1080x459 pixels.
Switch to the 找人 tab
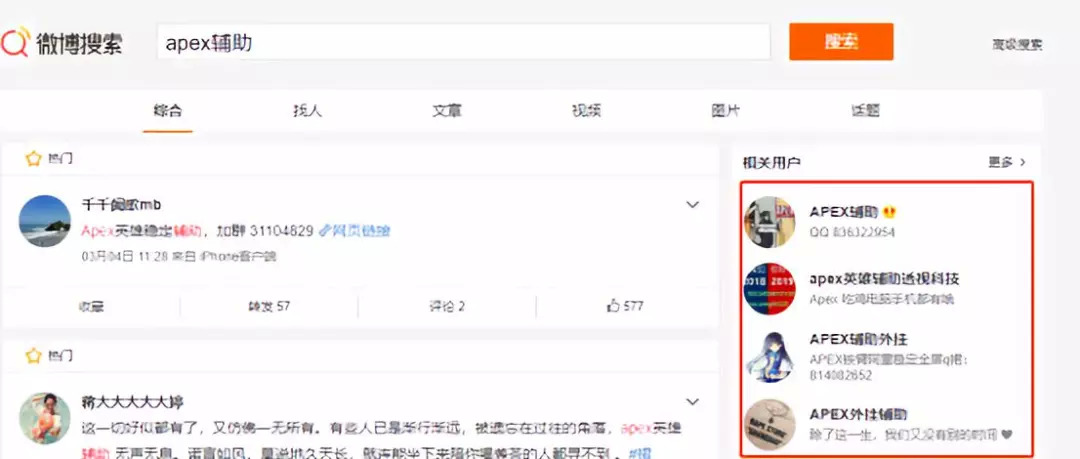point(307,110)
